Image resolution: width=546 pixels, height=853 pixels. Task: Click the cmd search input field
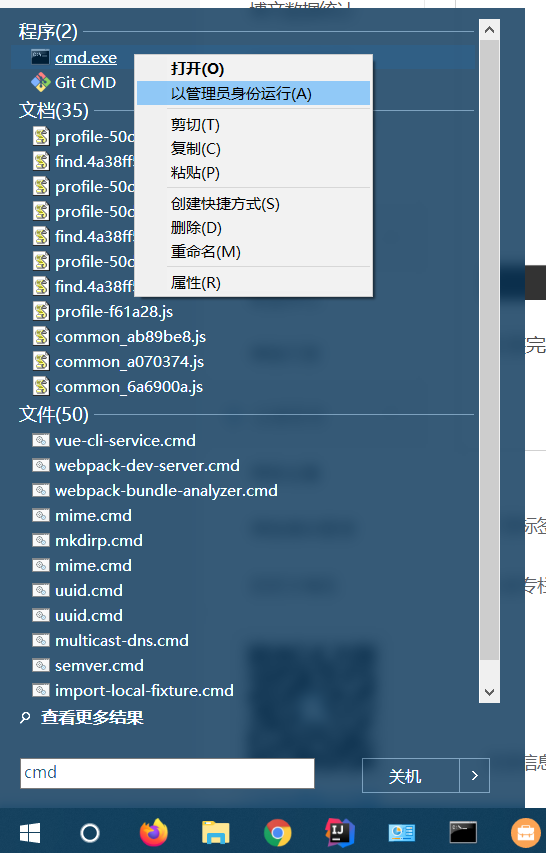167,773
